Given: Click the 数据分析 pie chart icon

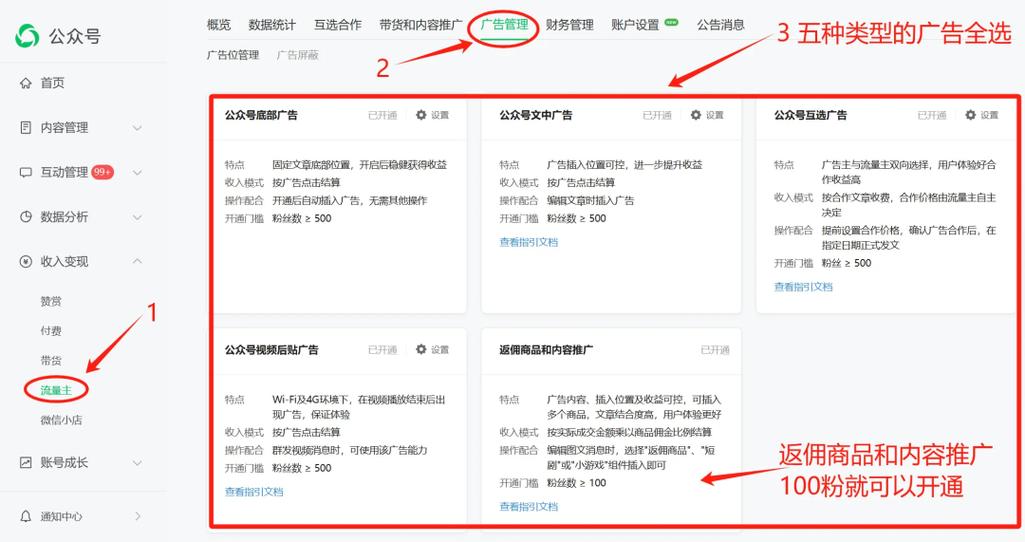Looking at the screenshot, I should pyautogui.click(x=26, y=217).
